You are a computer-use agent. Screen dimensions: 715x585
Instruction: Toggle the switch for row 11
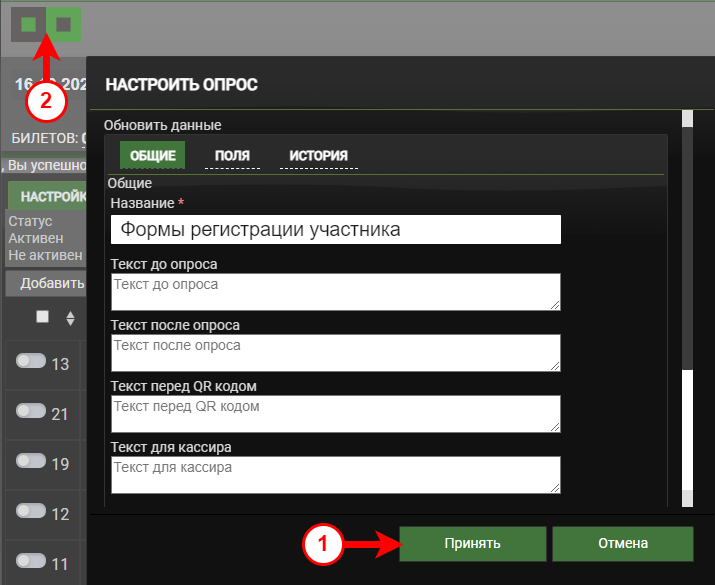click(x=31, y=560)
